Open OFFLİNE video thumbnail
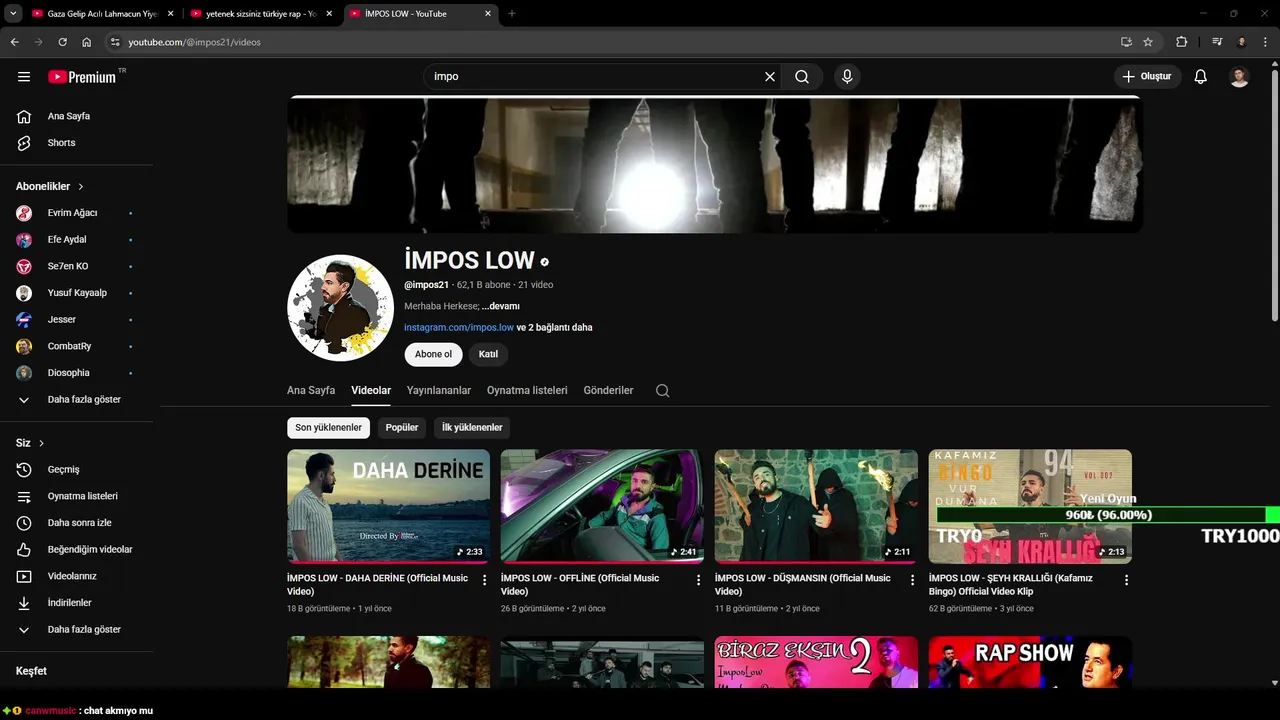1280x720 pixels. point(602,506)
